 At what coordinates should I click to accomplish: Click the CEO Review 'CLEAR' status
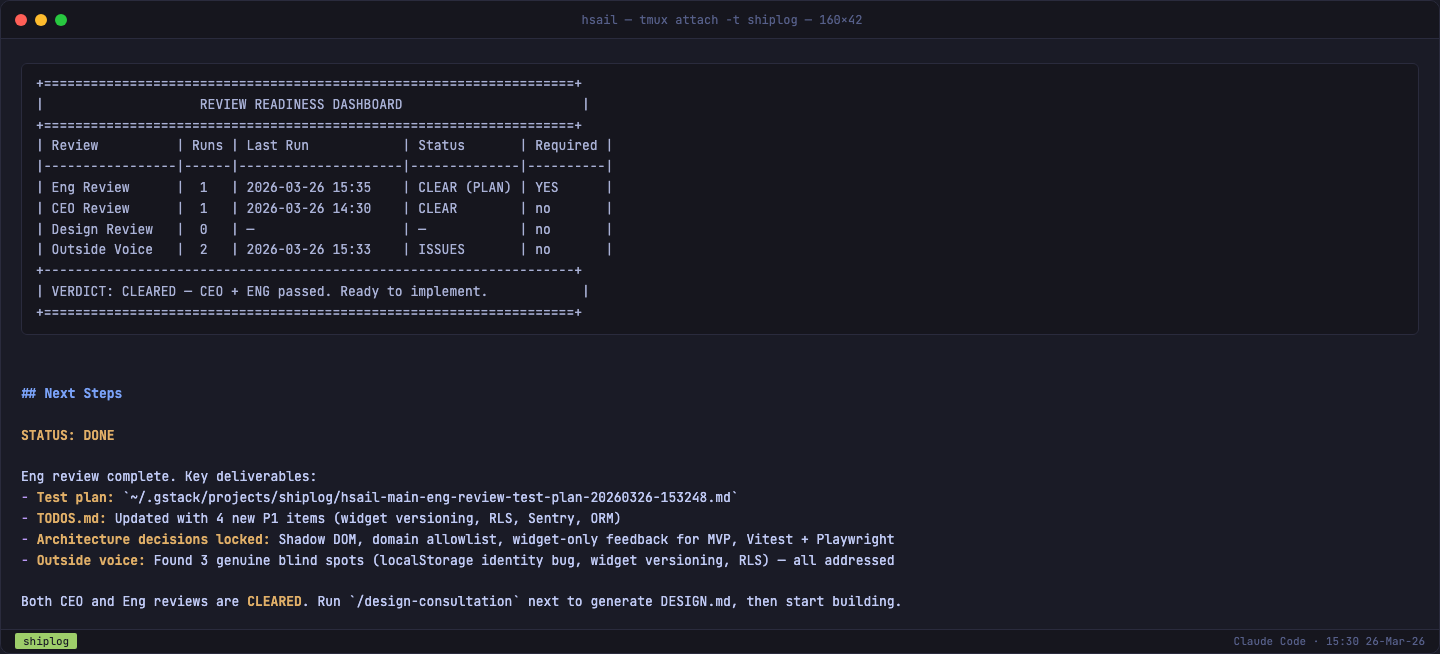coord(438,209)
